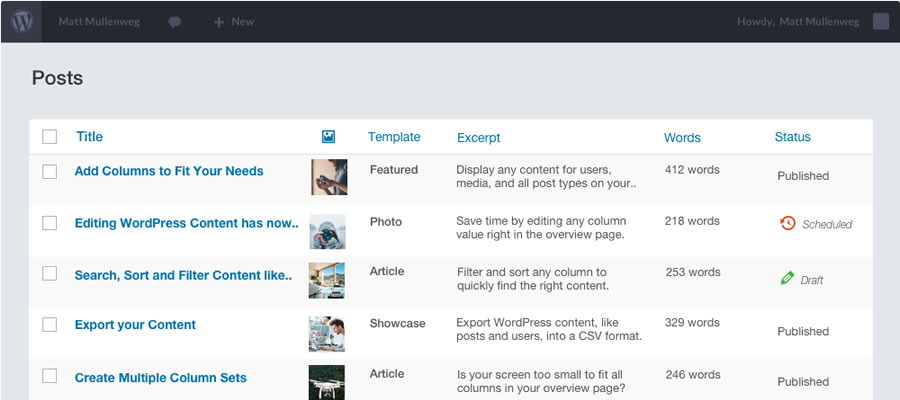Open 'Editing WordPress Content has now..' post
This screenshot has height=400, width=900.
186,224
